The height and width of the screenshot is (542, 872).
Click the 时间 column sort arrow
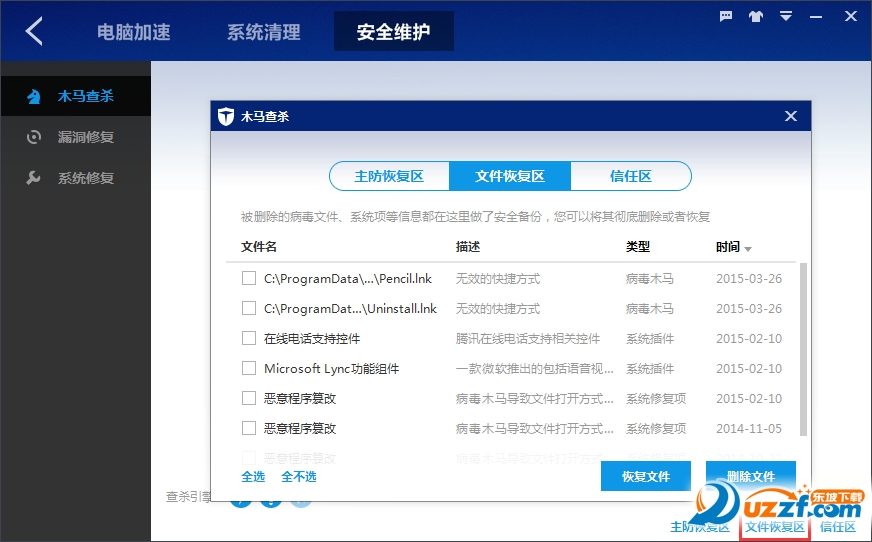(x=748, y=248)
